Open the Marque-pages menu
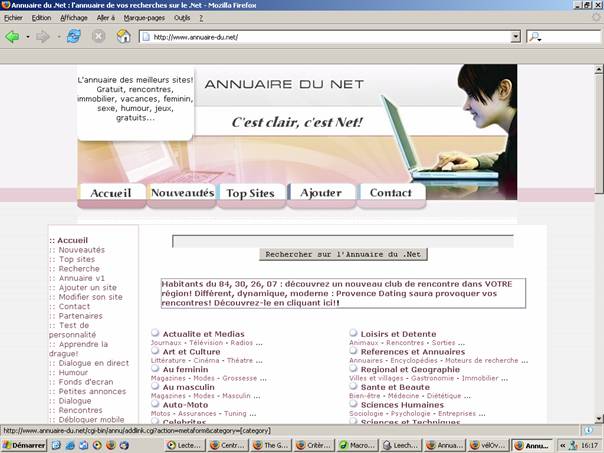Image resolution: width=604 pixels, height=453 pixels. tap(144, 18)
